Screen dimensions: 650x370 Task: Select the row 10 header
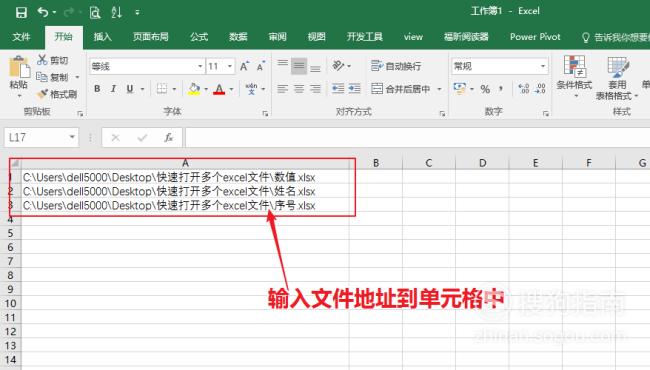[x=10, y=303]
